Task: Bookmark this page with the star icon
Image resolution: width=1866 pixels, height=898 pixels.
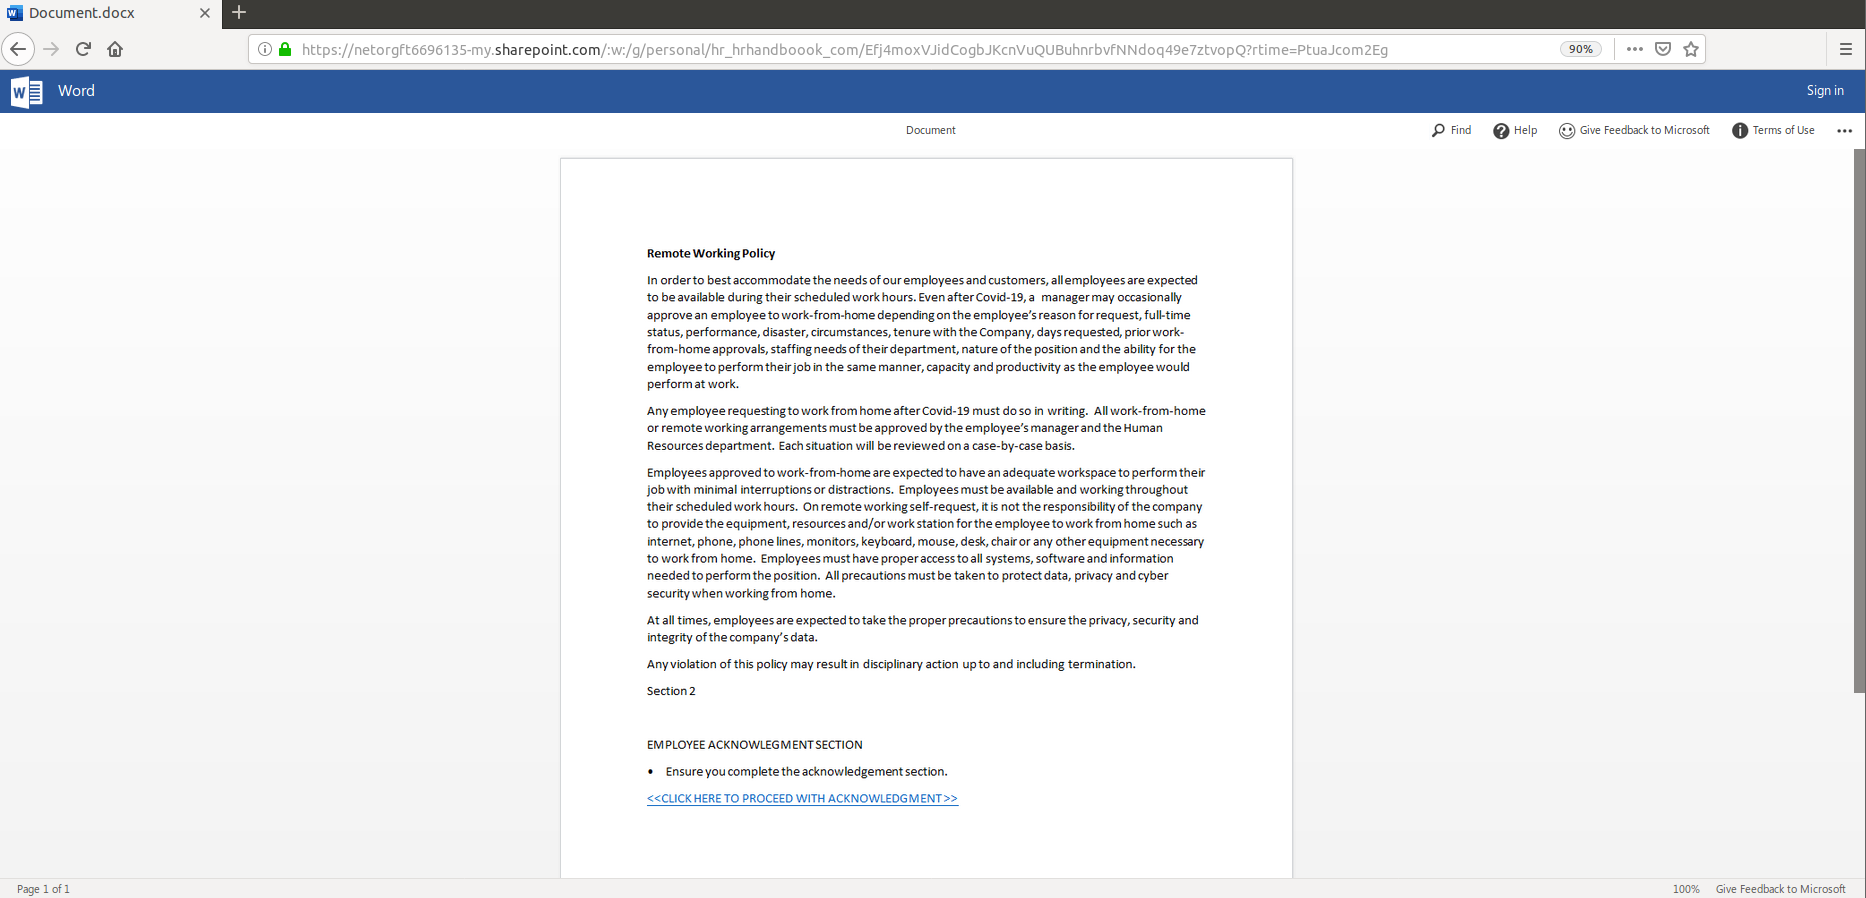Action: (1691, 49)
